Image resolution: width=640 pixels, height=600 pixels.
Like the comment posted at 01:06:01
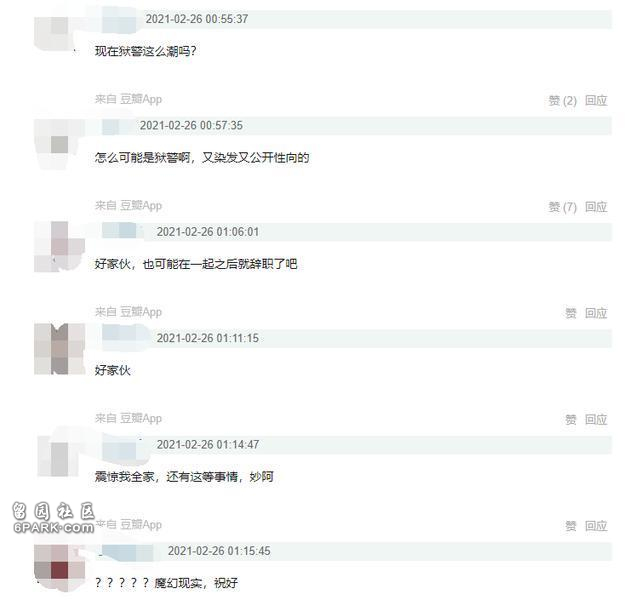click(x=571, y=313)
